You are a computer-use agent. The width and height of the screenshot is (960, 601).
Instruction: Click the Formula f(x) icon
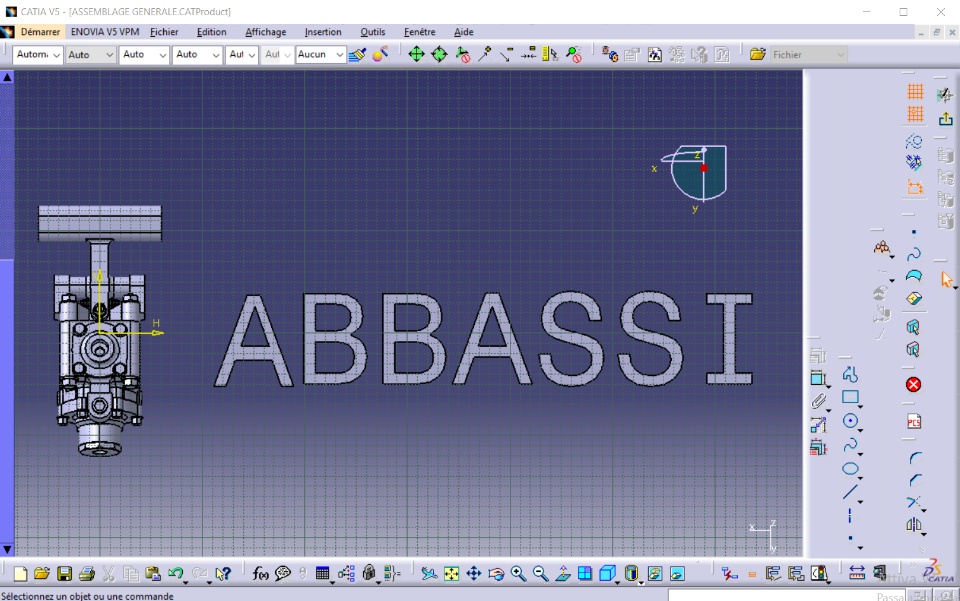260,573
